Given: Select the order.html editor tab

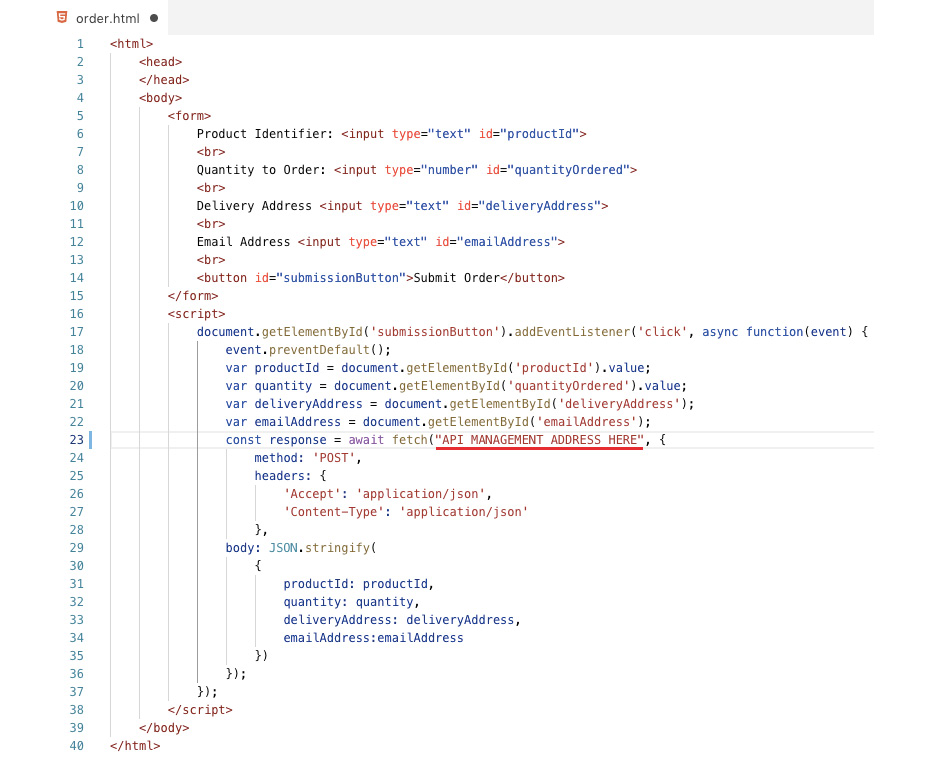Looking at the screenshot, I should pos(108,18).
